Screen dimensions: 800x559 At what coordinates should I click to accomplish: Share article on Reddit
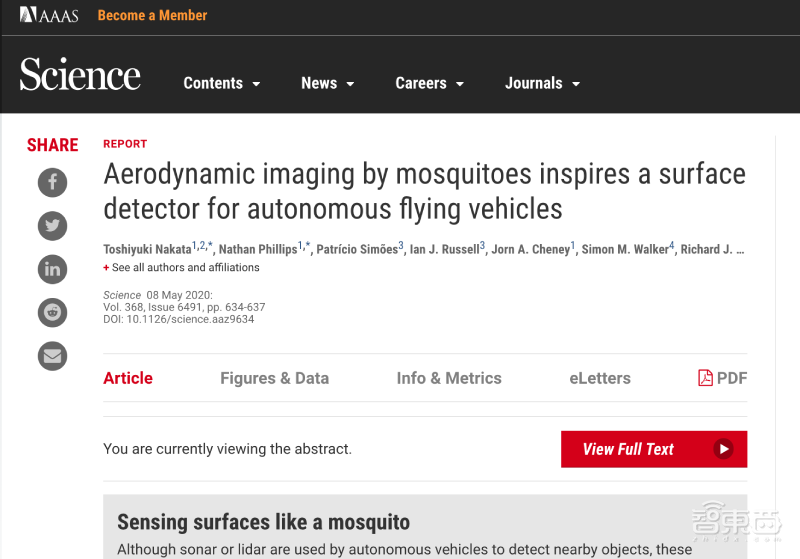click(x=52, y=312)
